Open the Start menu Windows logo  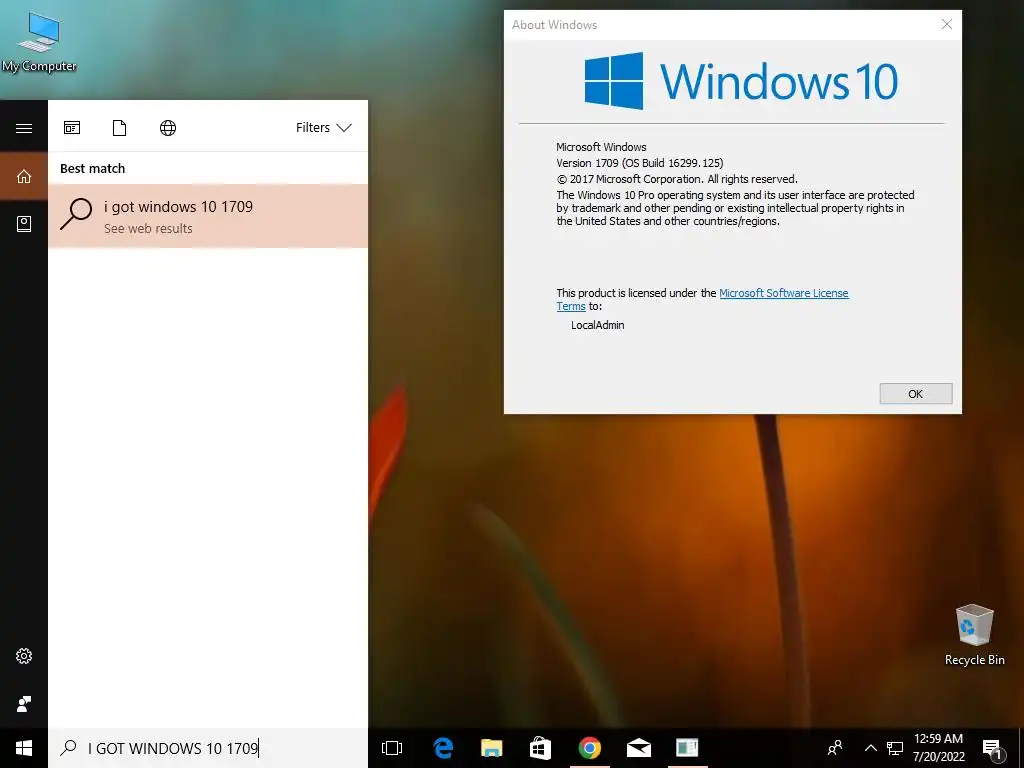(24, 748)
